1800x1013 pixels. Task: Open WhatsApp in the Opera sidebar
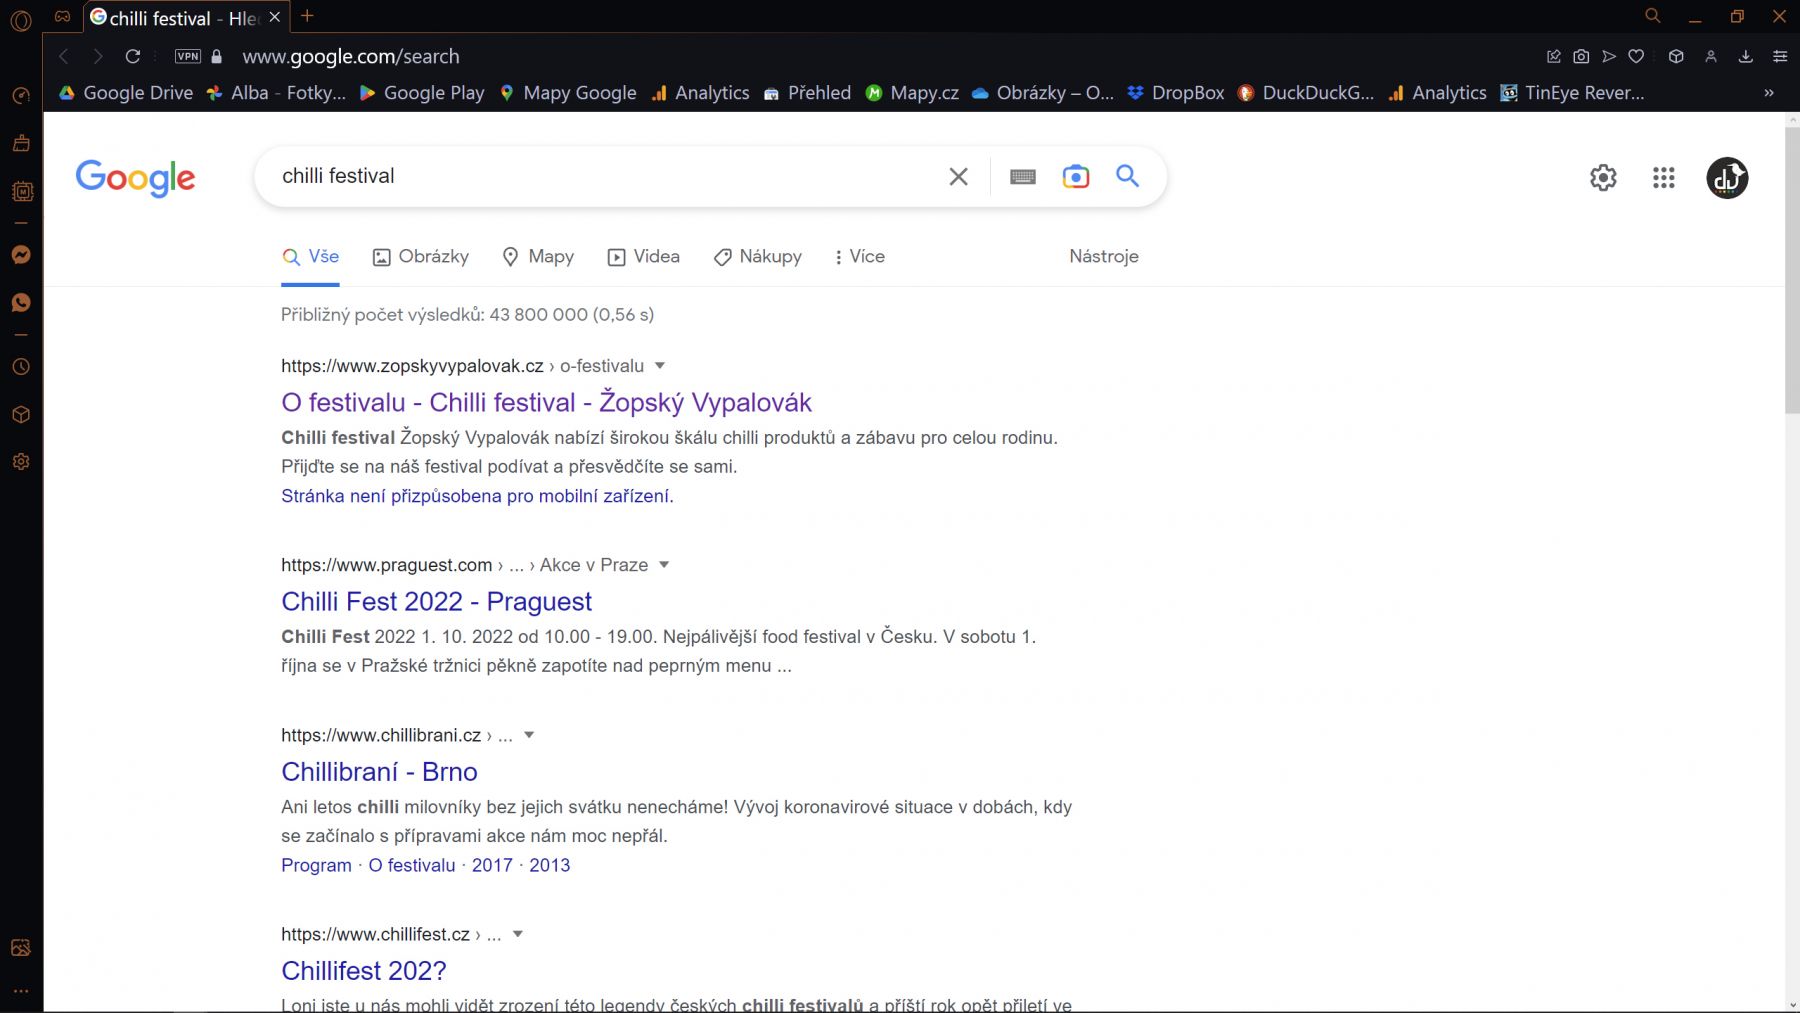(x=21, y=303)
